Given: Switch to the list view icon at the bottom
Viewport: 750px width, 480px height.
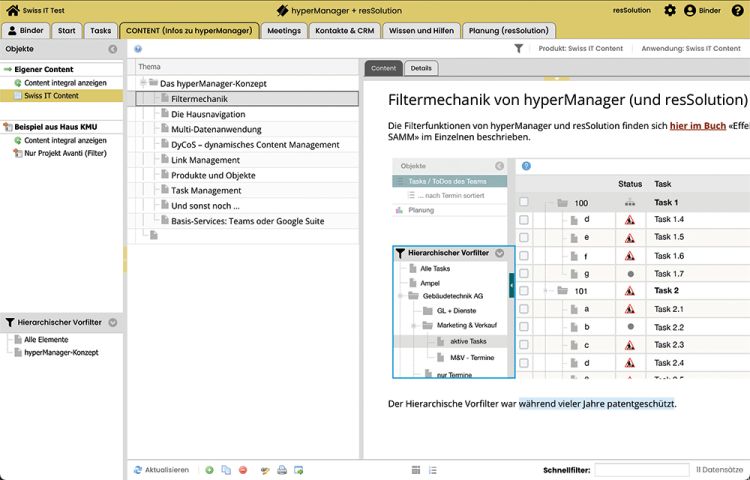Looking at the screenshot, I should (433, 470).
